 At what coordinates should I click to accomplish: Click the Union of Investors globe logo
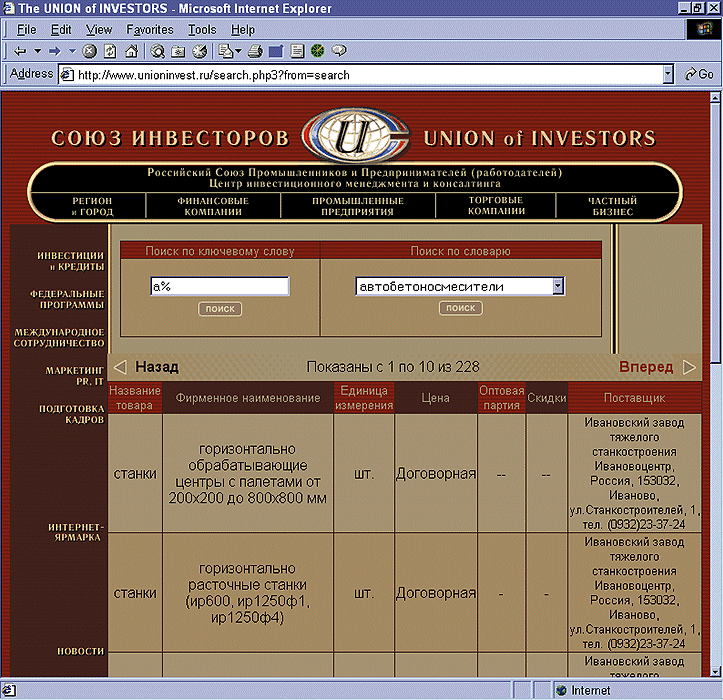(356, 136)
